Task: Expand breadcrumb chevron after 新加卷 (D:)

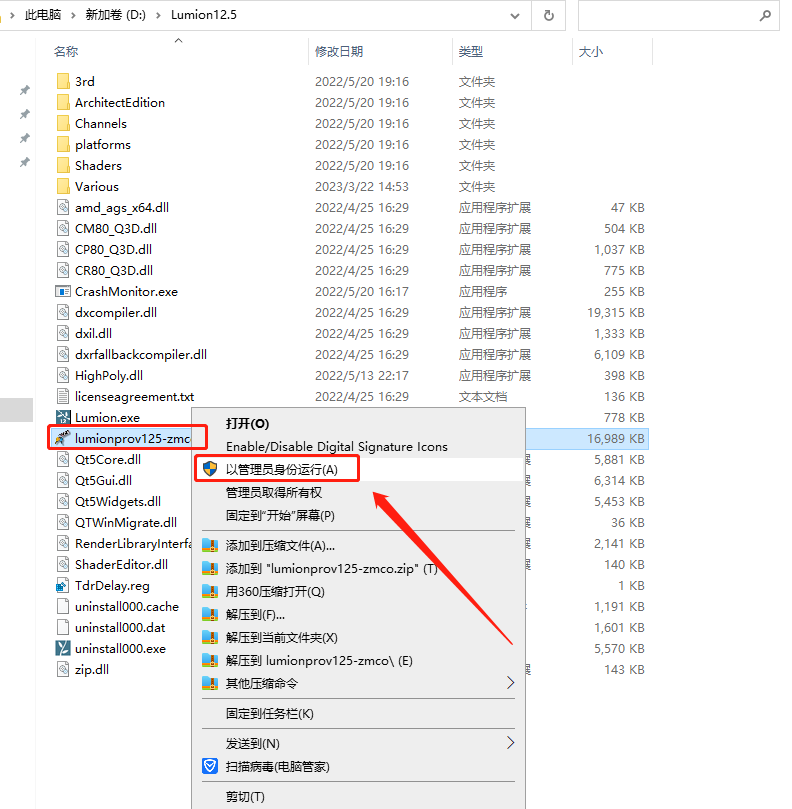Action: (x=158, y=15)
